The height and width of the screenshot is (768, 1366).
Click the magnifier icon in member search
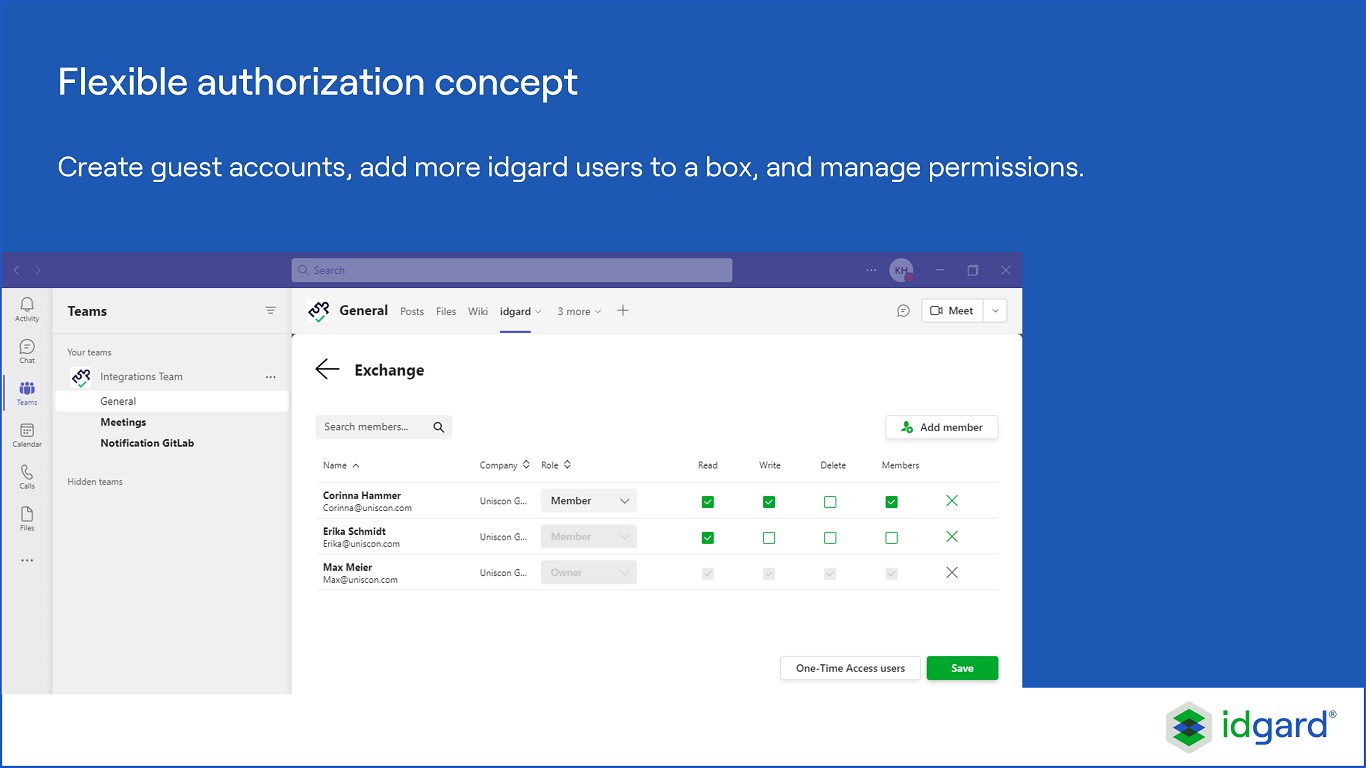(x=438, y=427)
